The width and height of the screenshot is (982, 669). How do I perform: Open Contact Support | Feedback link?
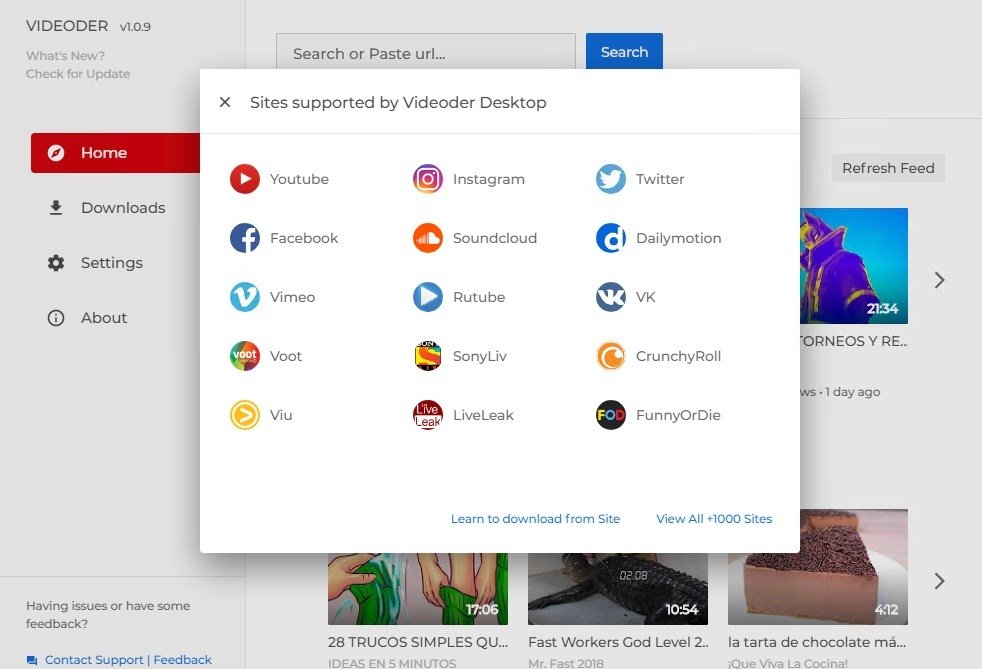tap(128, 660)
